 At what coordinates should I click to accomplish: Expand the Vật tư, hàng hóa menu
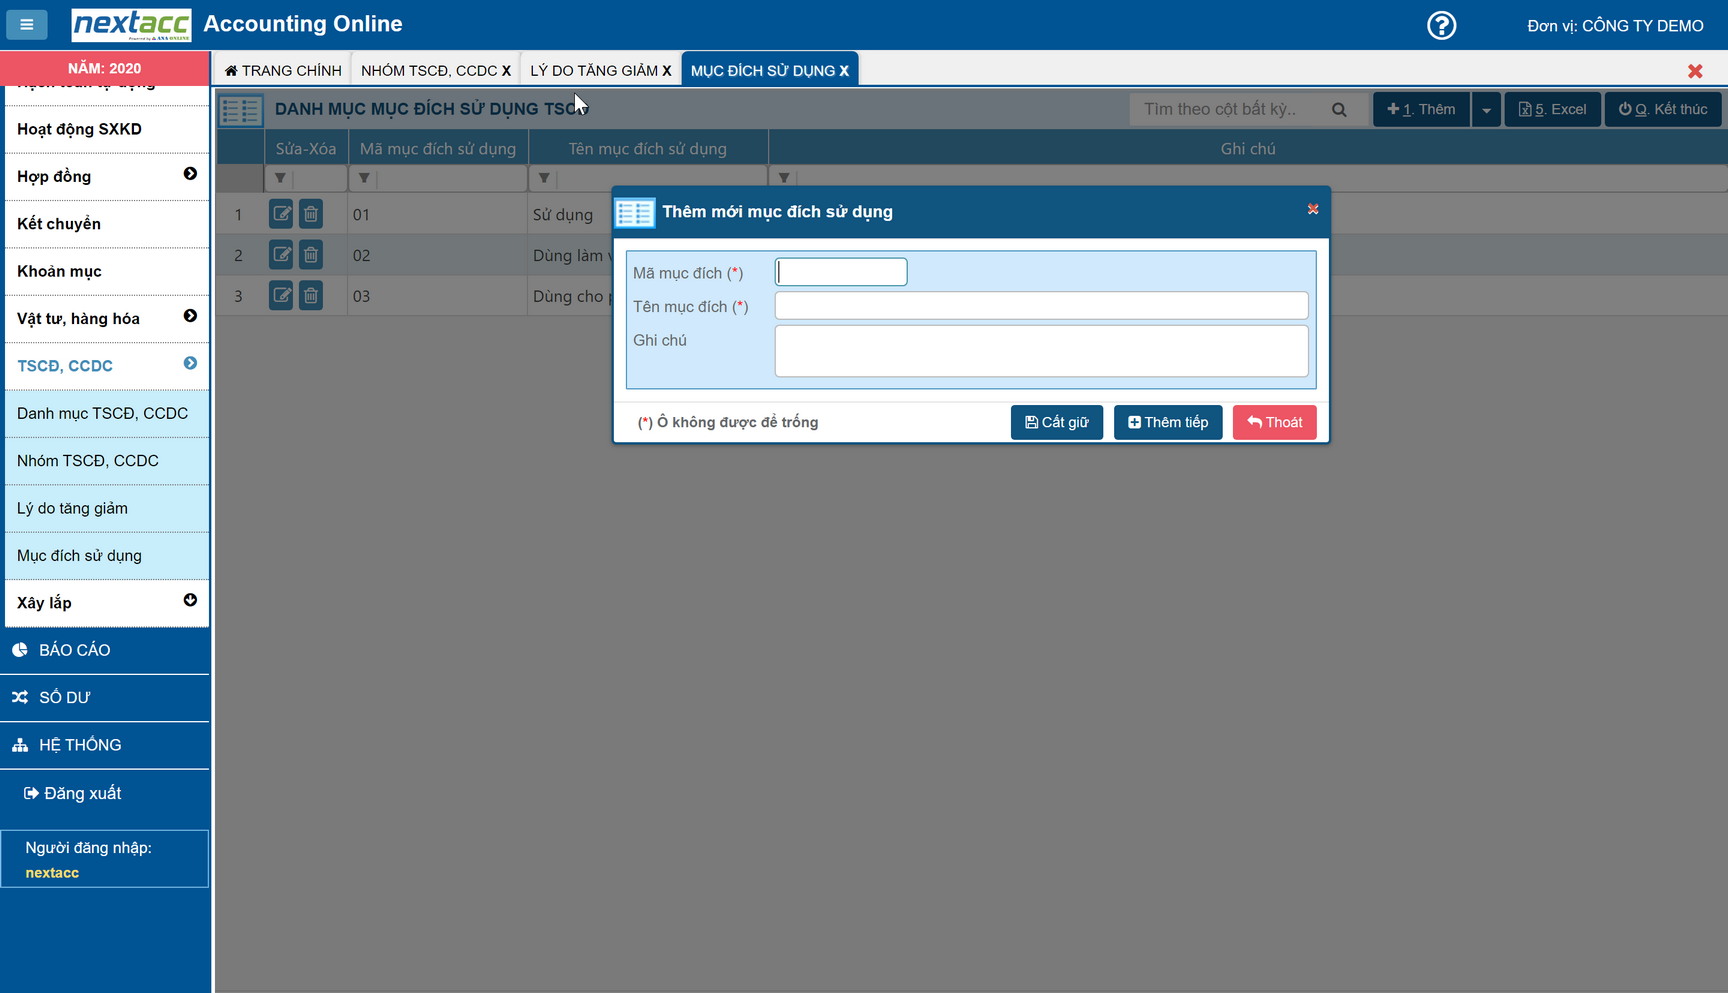pyautogui.click(x=190, y=316)
